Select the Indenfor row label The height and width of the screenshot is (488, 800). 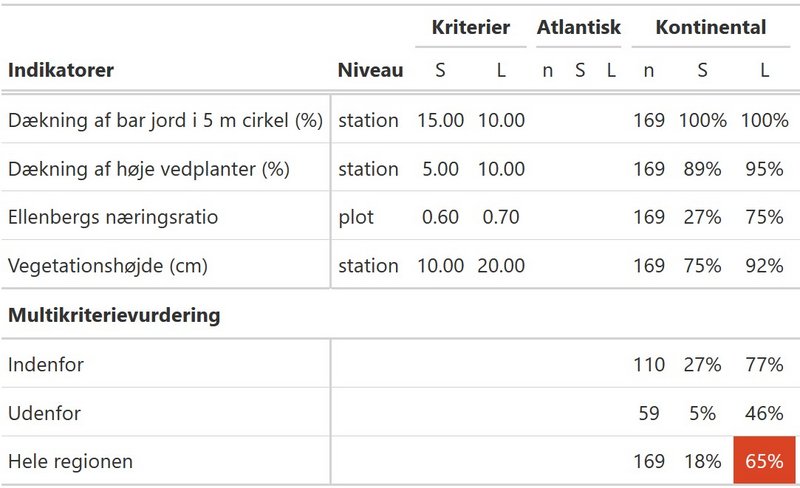(45, 364)
